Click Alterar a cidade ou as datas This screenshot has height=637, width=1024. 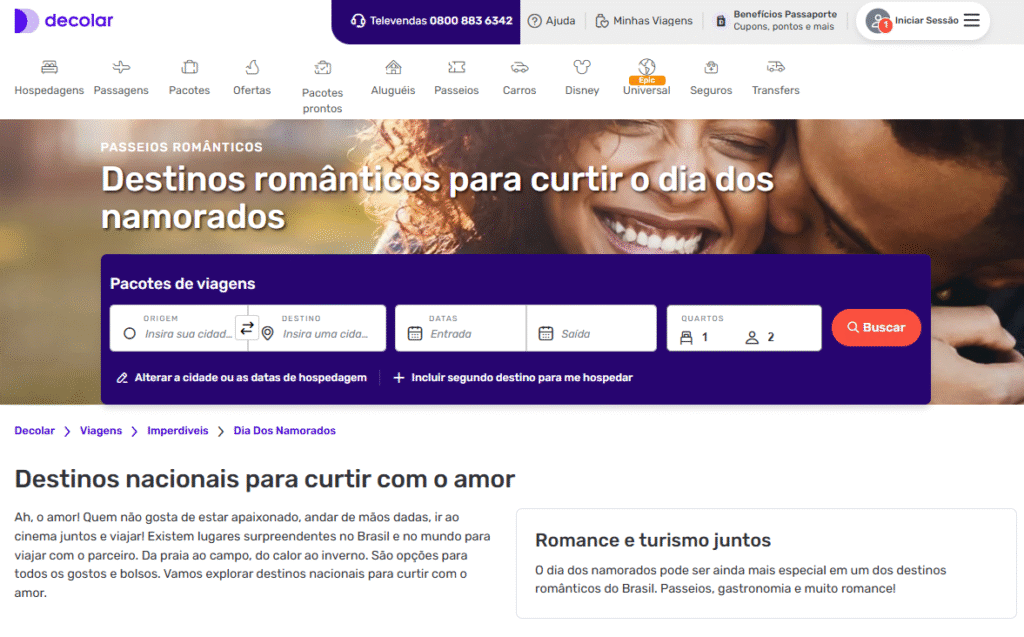pyautogui.click(x=242, y=378)
